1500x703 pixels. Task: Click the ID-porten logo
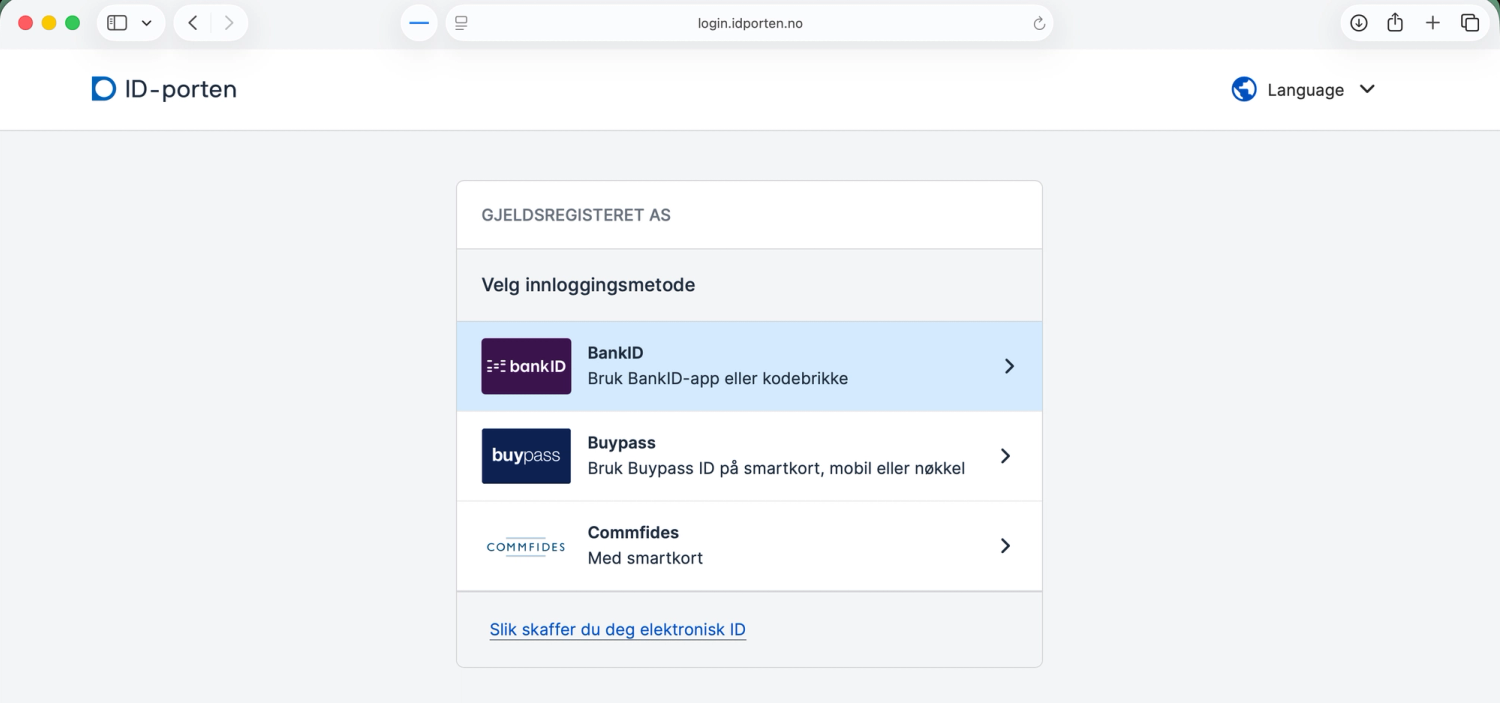[x=164, y=89]
